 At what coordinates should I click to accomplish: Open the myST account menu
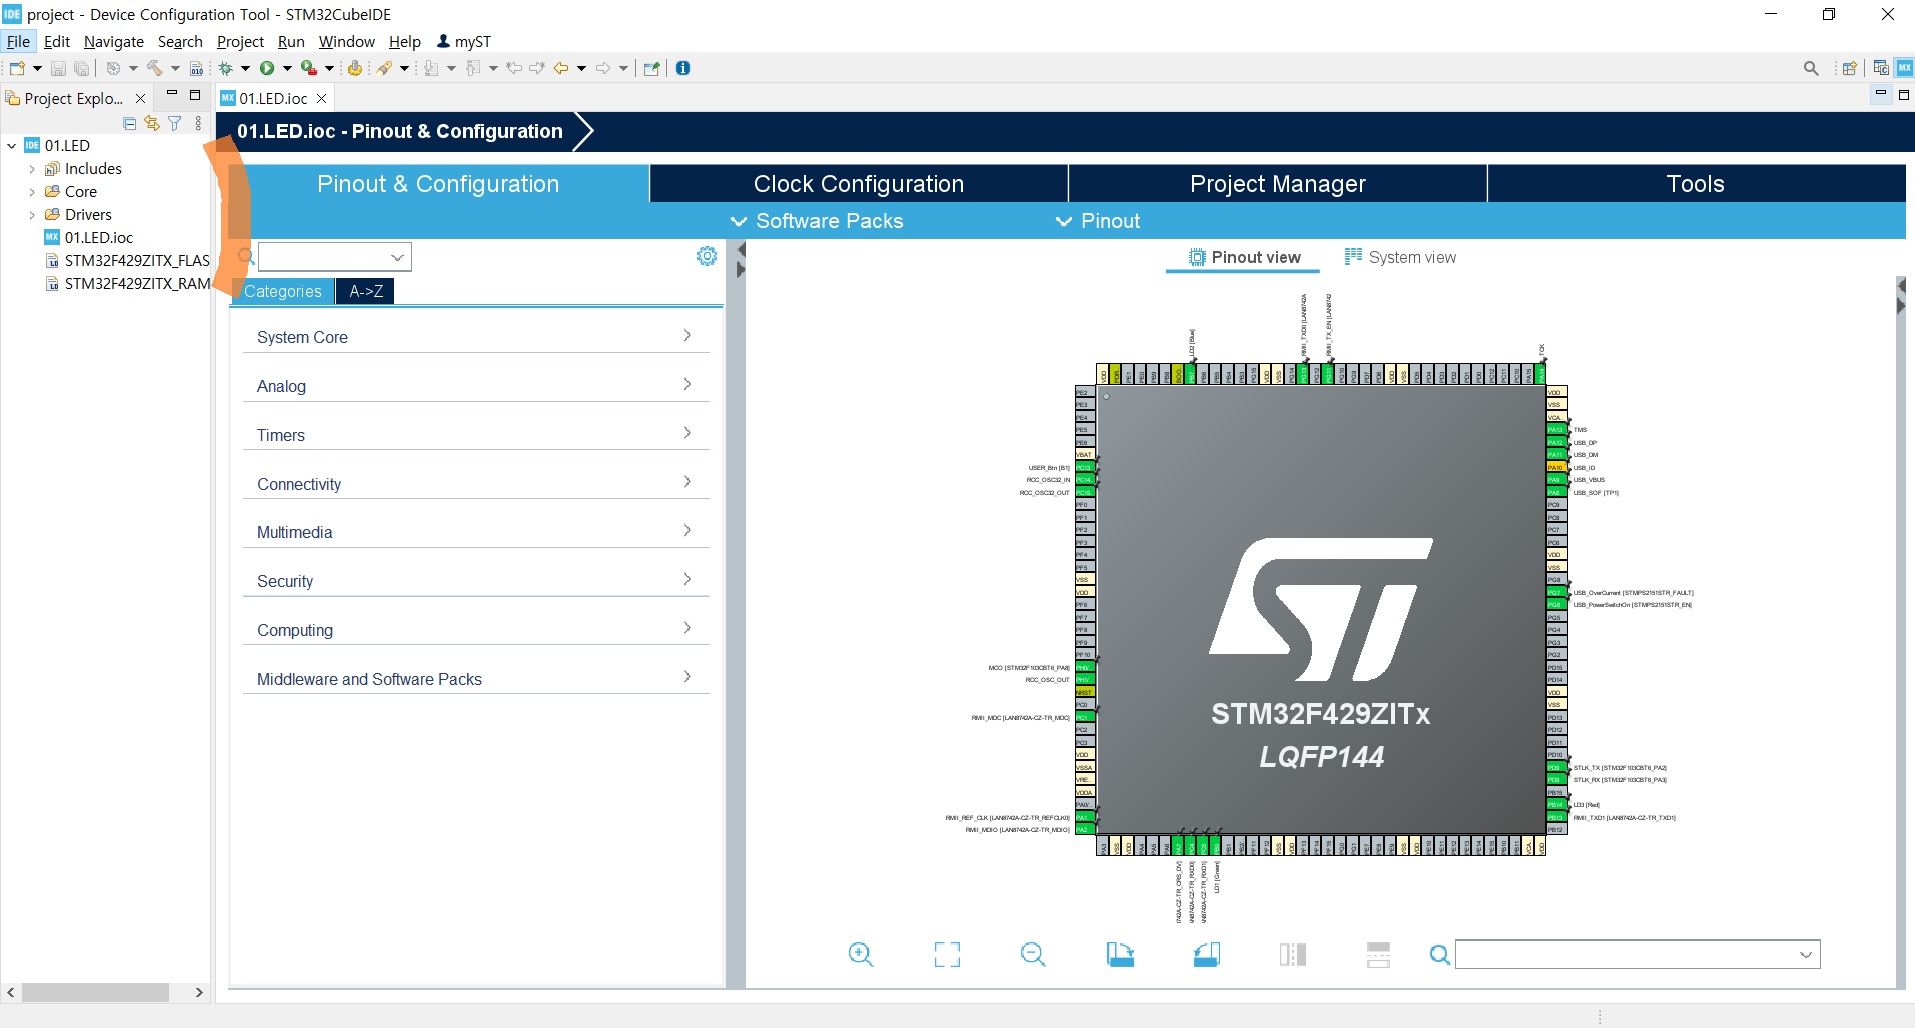464,41
